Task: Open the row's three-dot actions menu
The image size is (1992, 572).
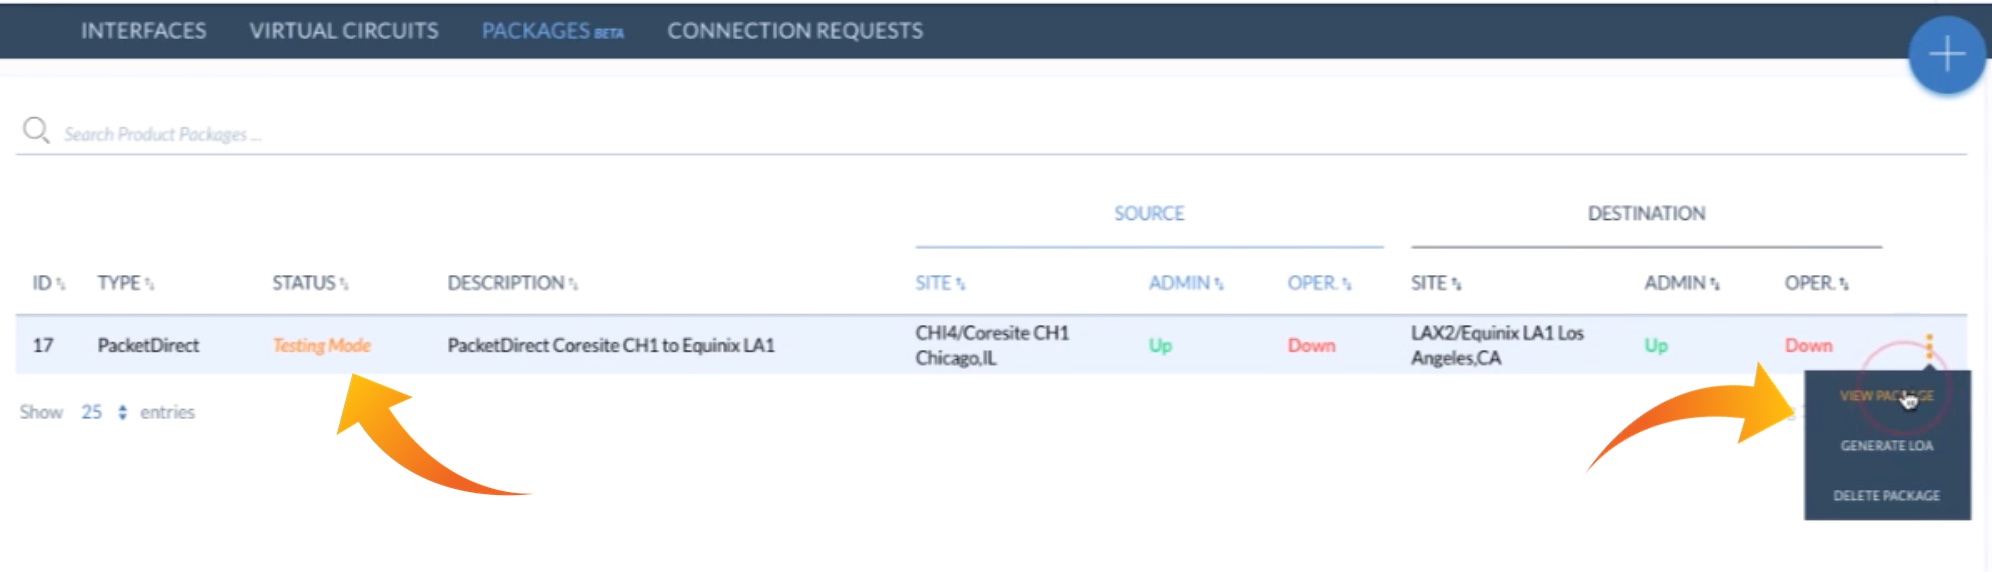Action: (1929, 346)
